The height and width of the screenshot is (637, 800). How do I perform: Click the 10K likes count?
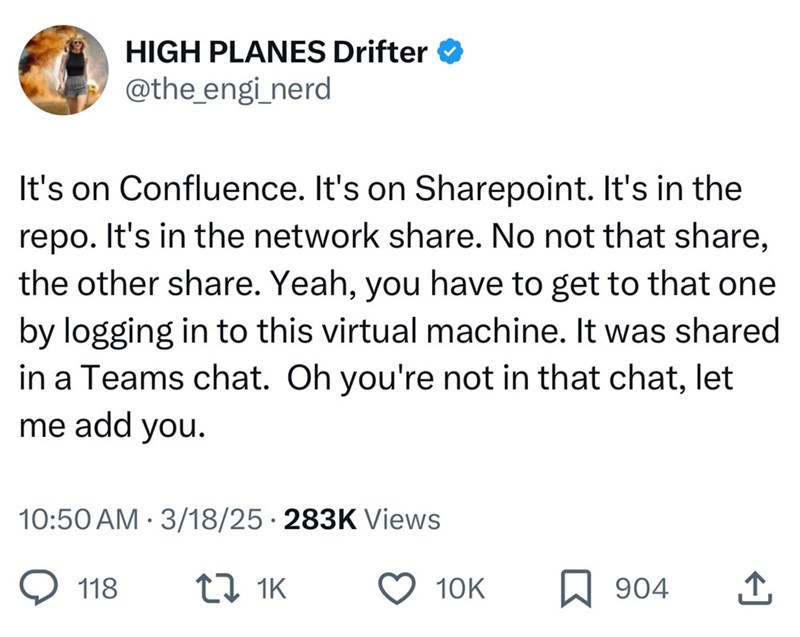pos(460,588)
